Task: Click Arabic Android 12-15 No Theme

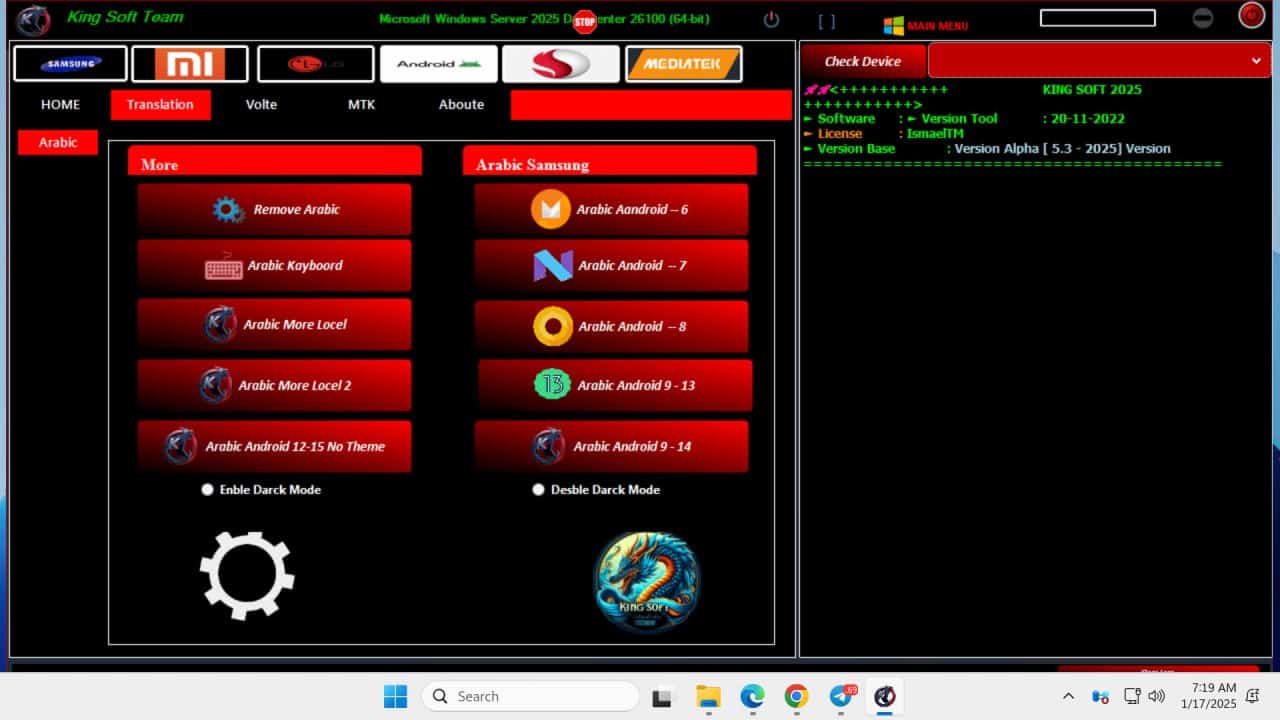Action: tap(274, 446)
